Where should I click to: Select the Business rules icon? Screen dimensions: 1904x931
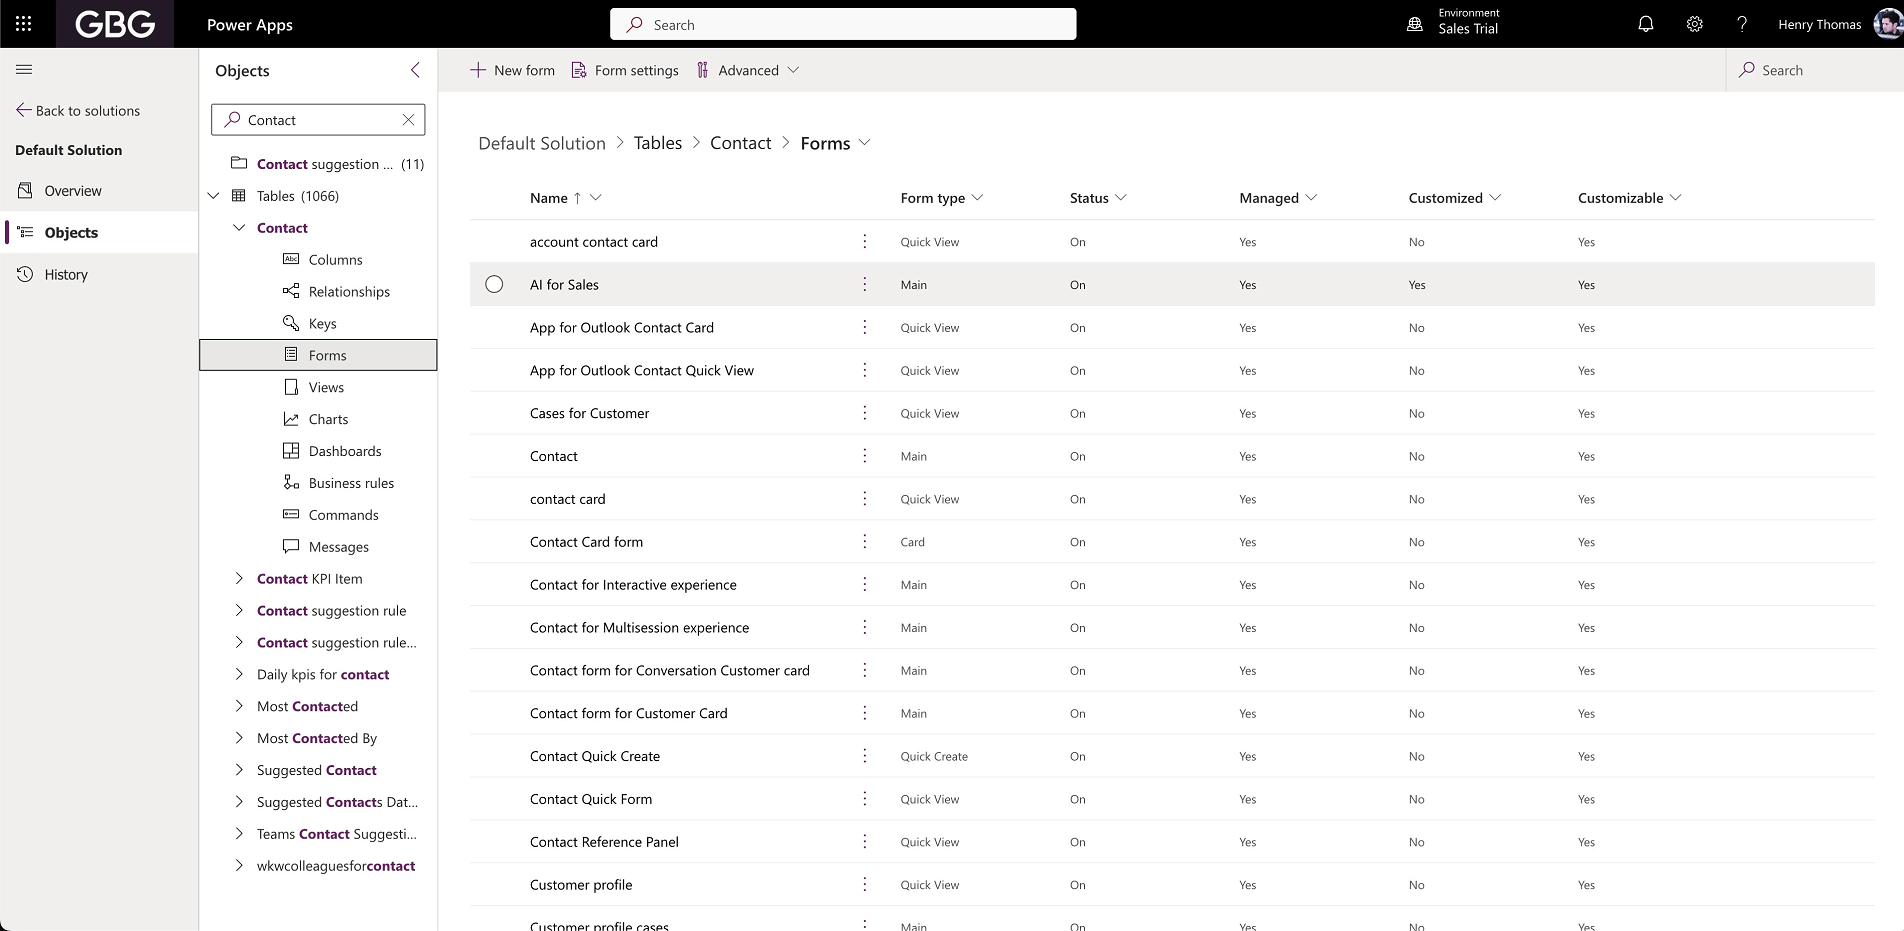click(290, 483)
